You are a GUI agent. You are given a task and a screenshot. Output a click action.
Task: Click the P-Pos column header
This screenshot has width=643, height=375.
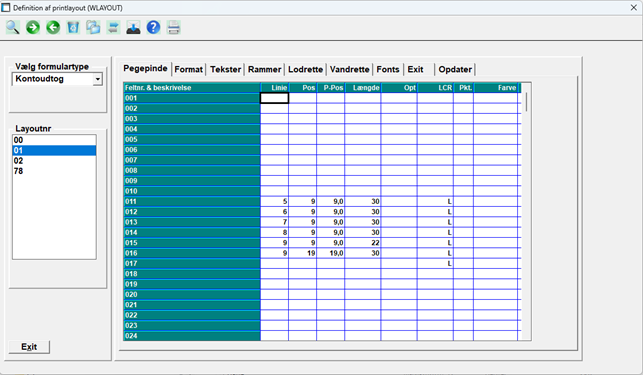331,88
